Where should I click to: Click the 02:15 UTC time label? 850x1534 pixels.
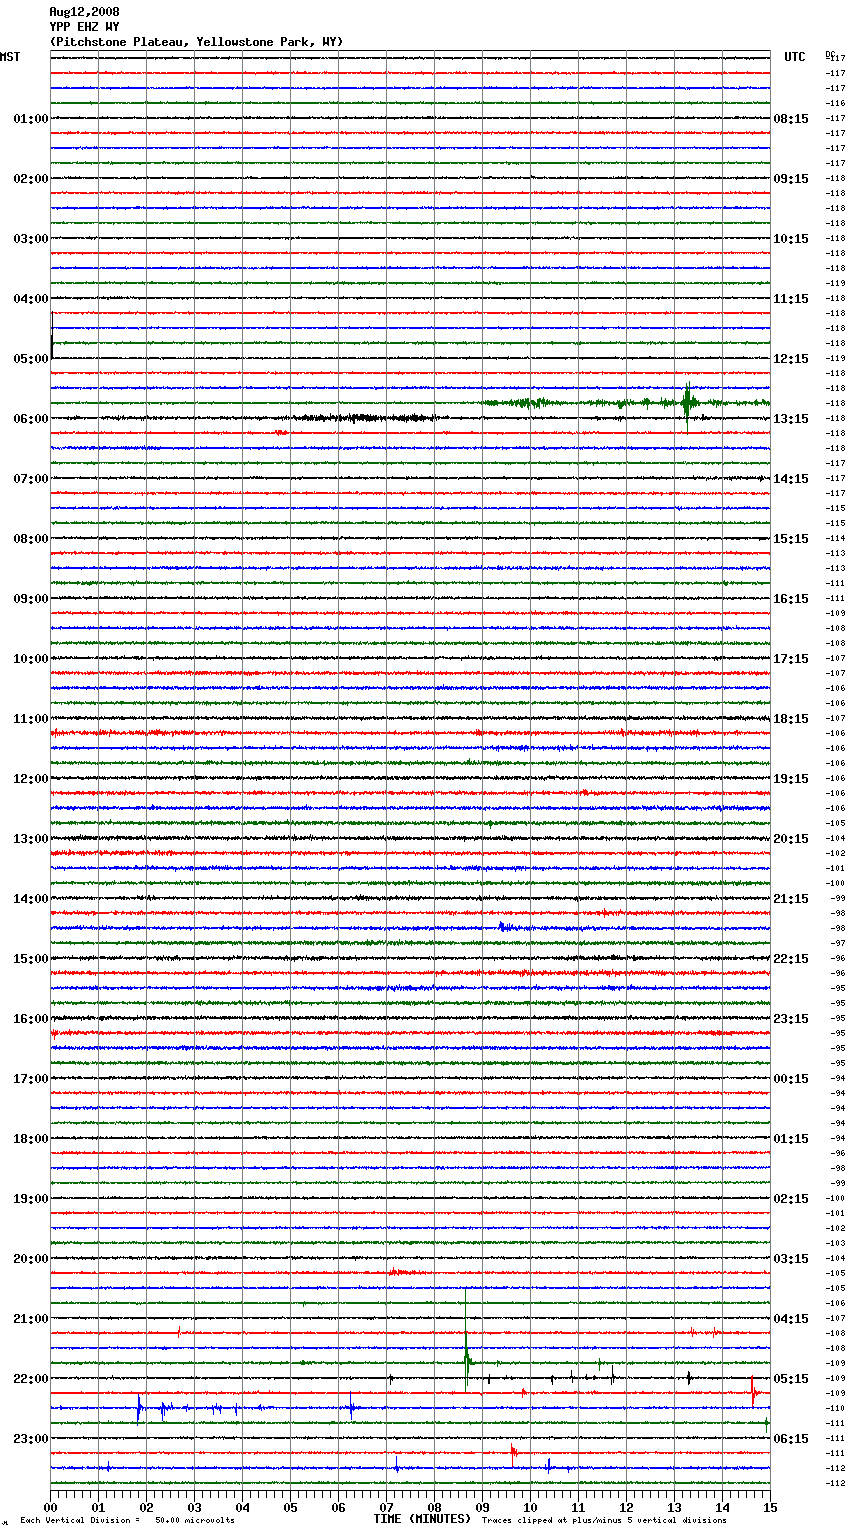point(791,1199)
